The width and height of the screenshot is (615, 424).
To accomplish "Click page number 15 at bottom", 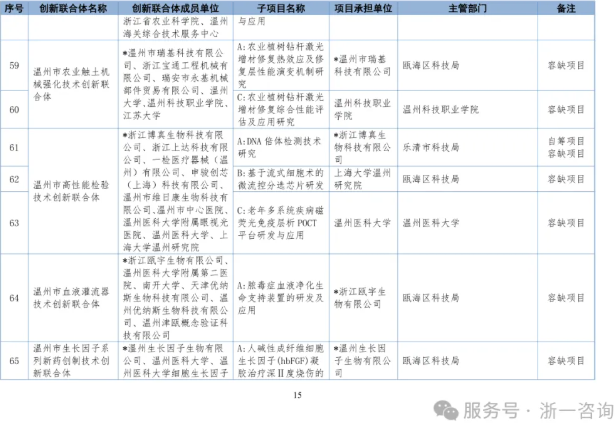I will (296, 395).
